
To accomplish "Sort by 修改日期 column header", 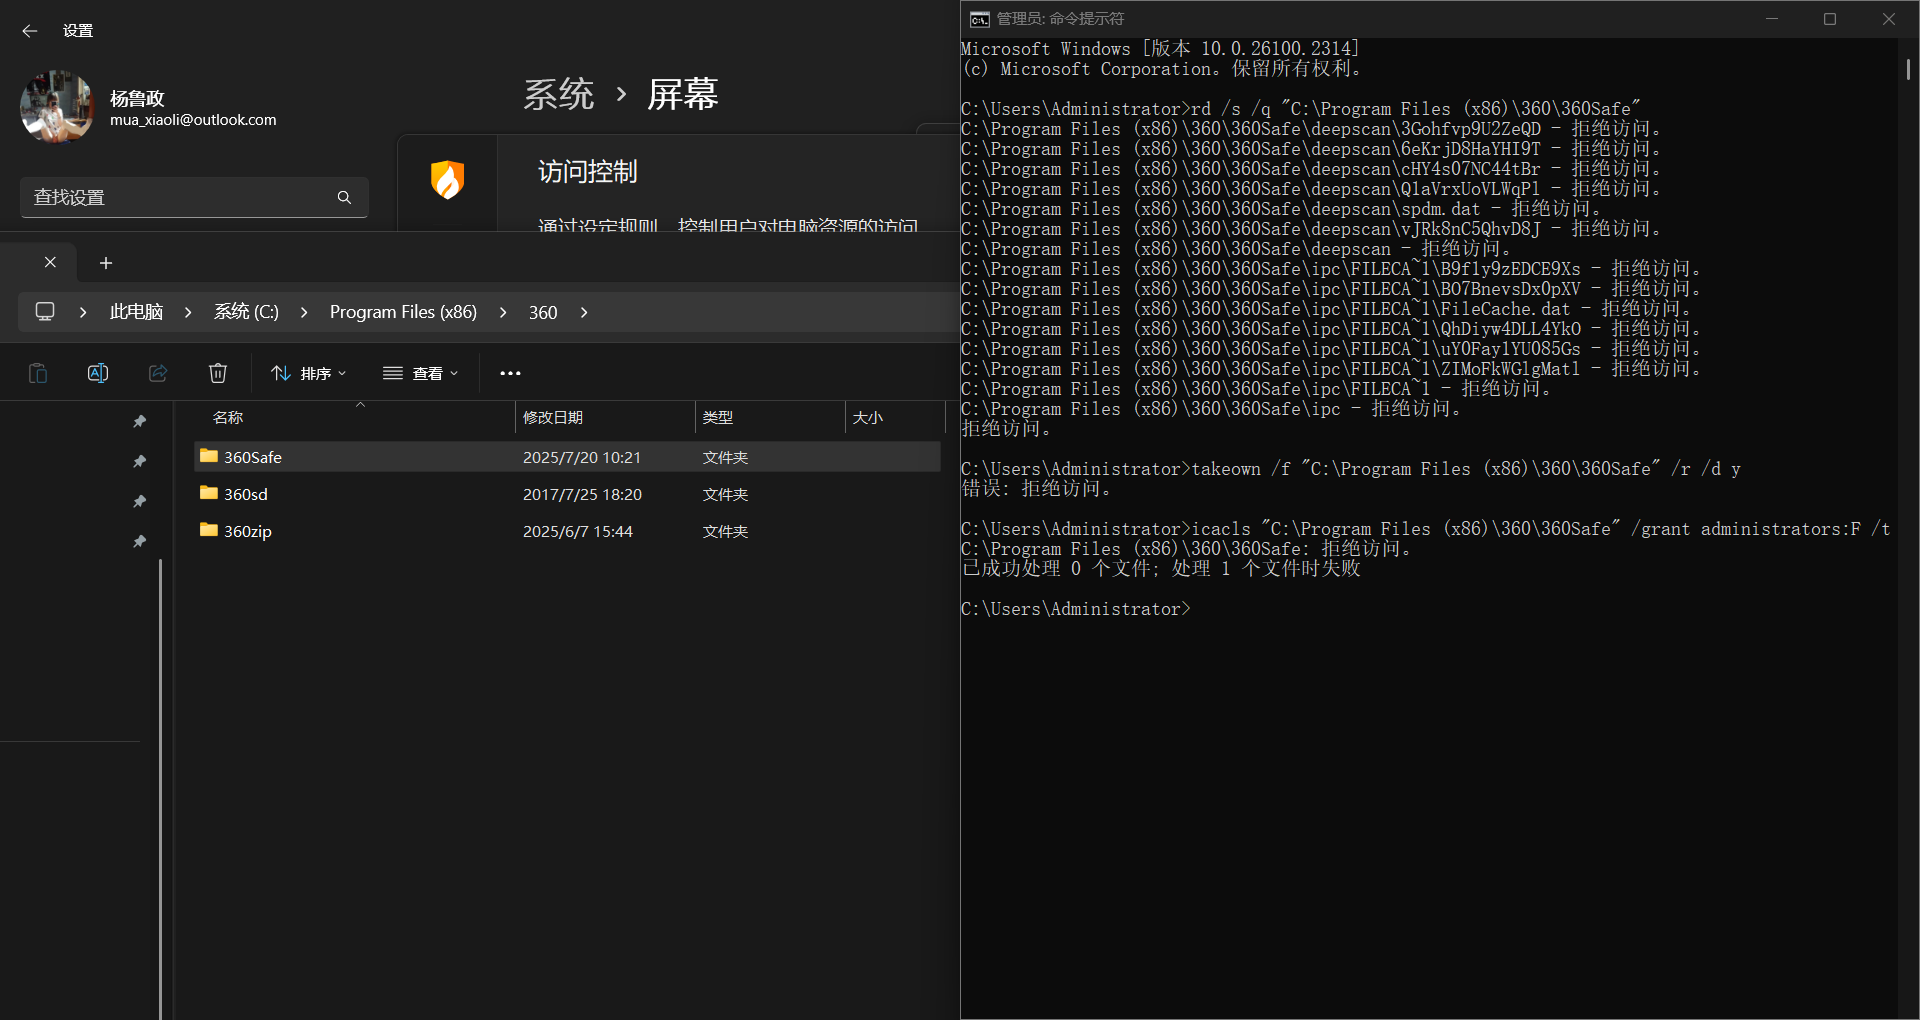I will (x=553, y=417).
